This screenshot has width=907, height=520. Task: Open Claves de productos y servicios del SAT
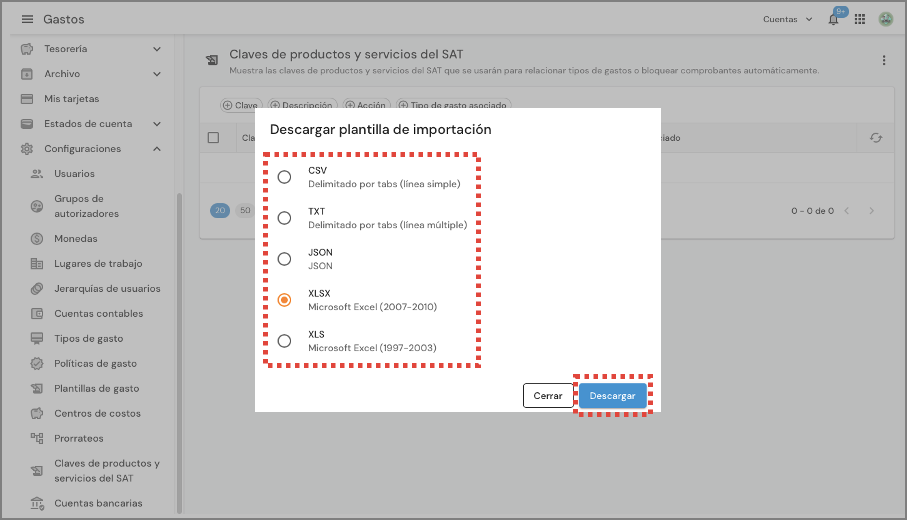pos(107,471)
